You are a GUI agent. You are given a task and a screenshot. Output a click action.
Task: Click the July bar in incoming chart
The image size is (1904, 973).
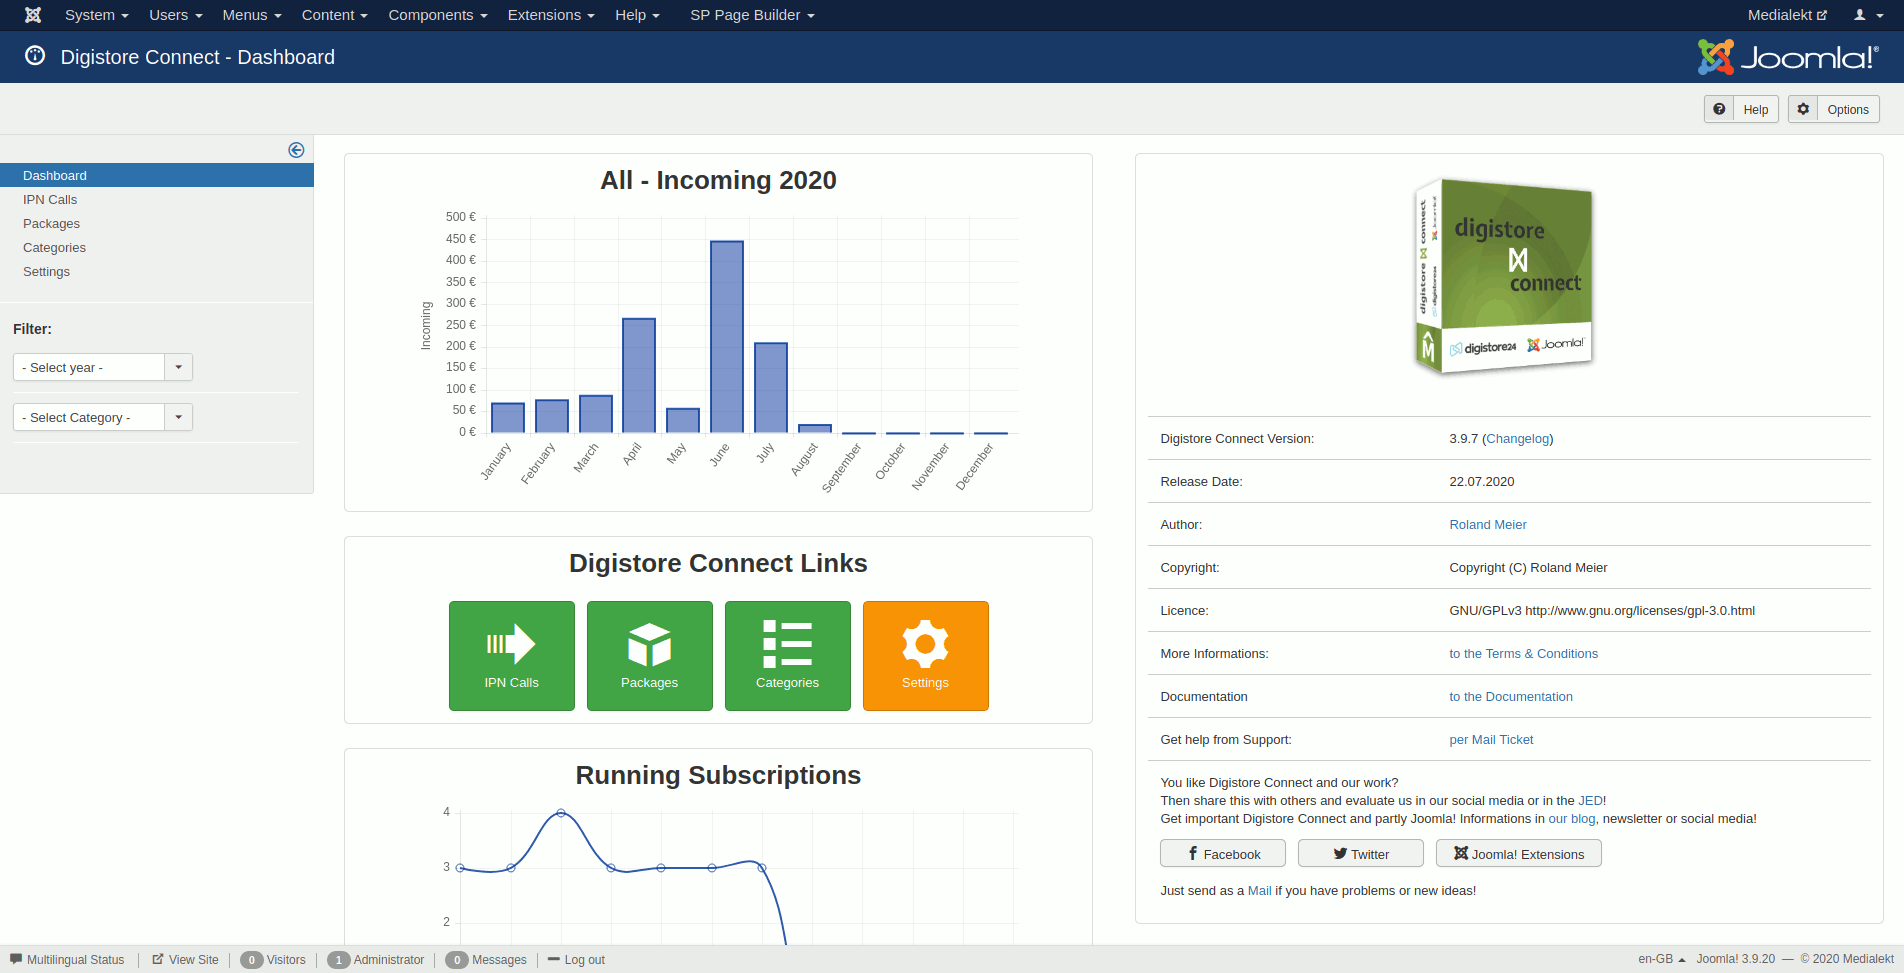(771, 388)
